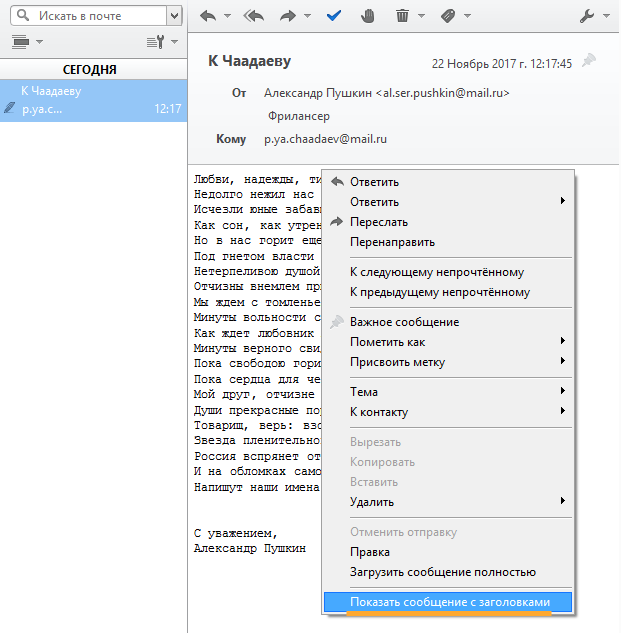Open the message list sort options dropdown

[160, 42]
